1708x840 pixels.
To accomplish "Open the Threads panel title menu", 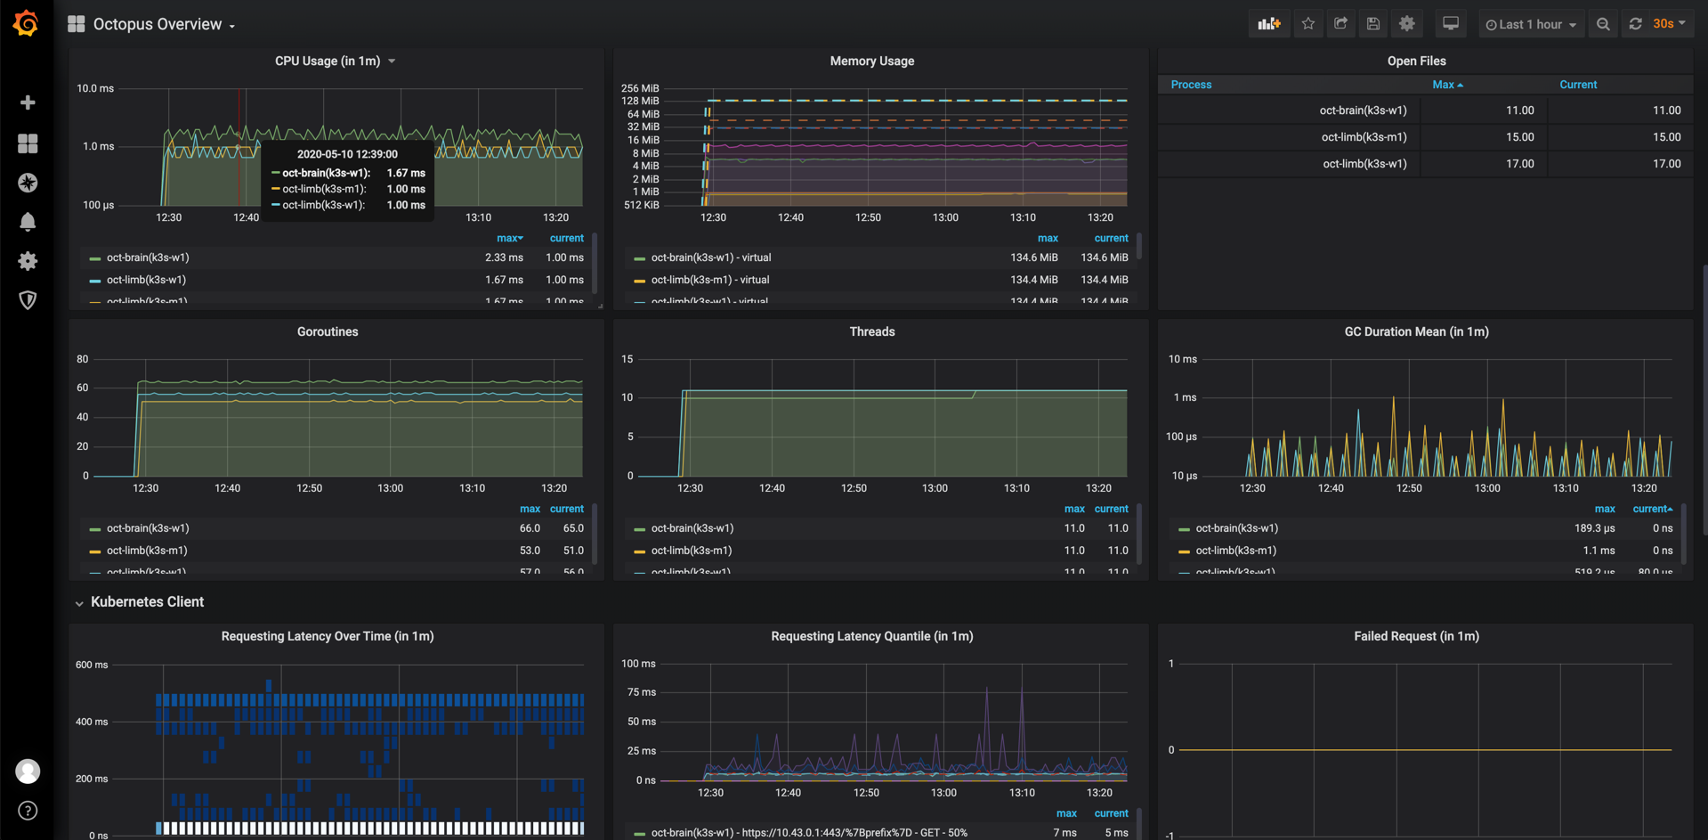I will coord(872,332).
